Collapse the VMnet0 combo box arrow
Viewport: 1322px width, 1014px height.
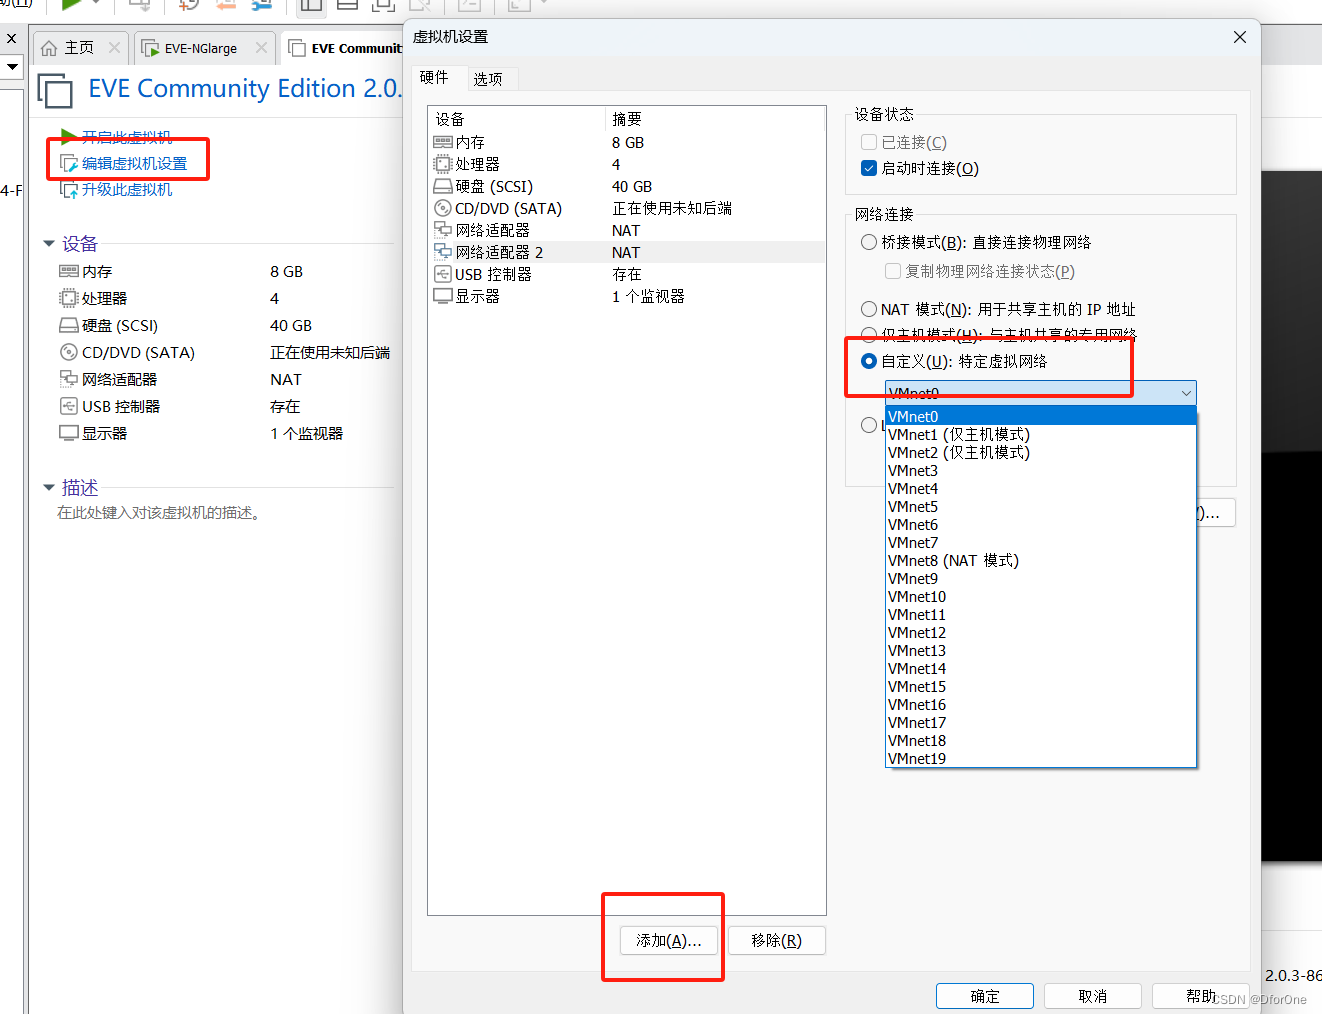pos(1186,393)
